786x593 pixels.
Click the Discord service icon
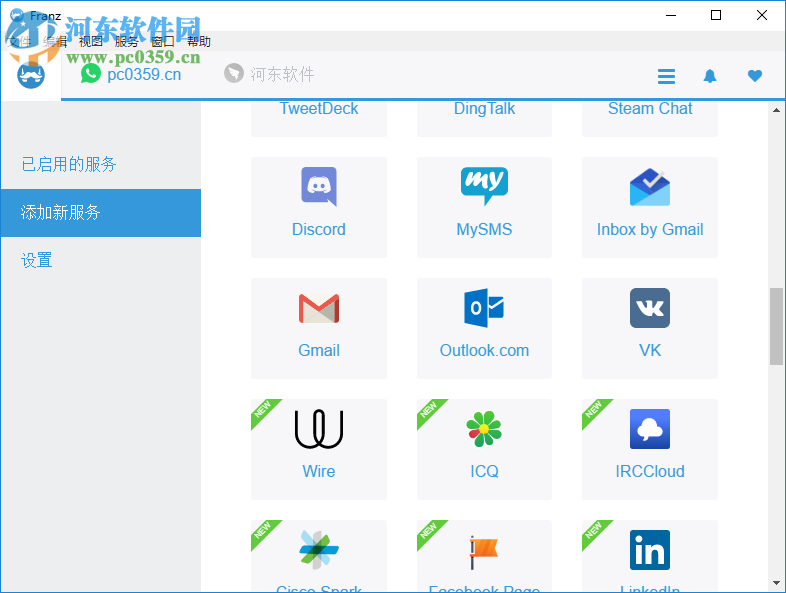tap(319, 186)
